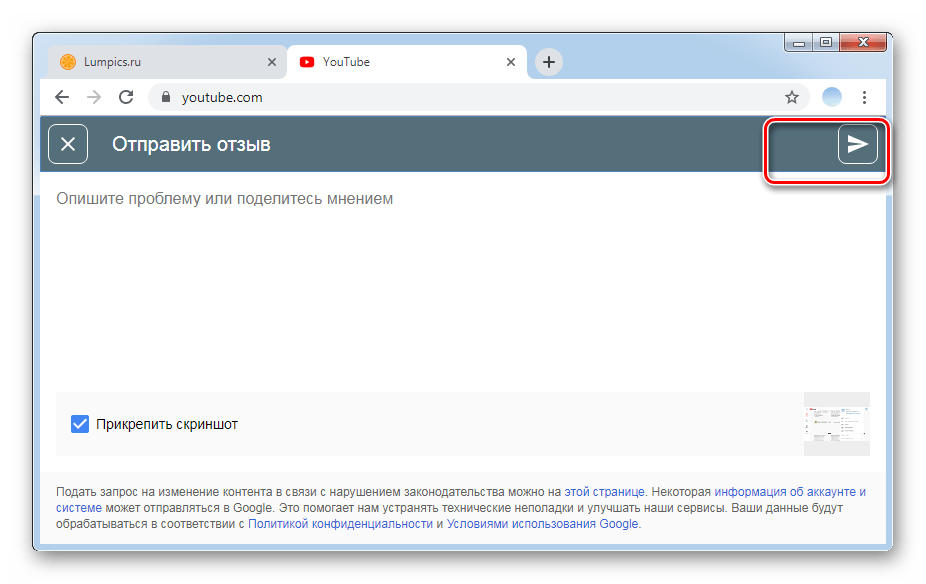The width and height of the screenshot is (926, 584).
Task: Click the YouTube tab favicon
Action: 307,62
